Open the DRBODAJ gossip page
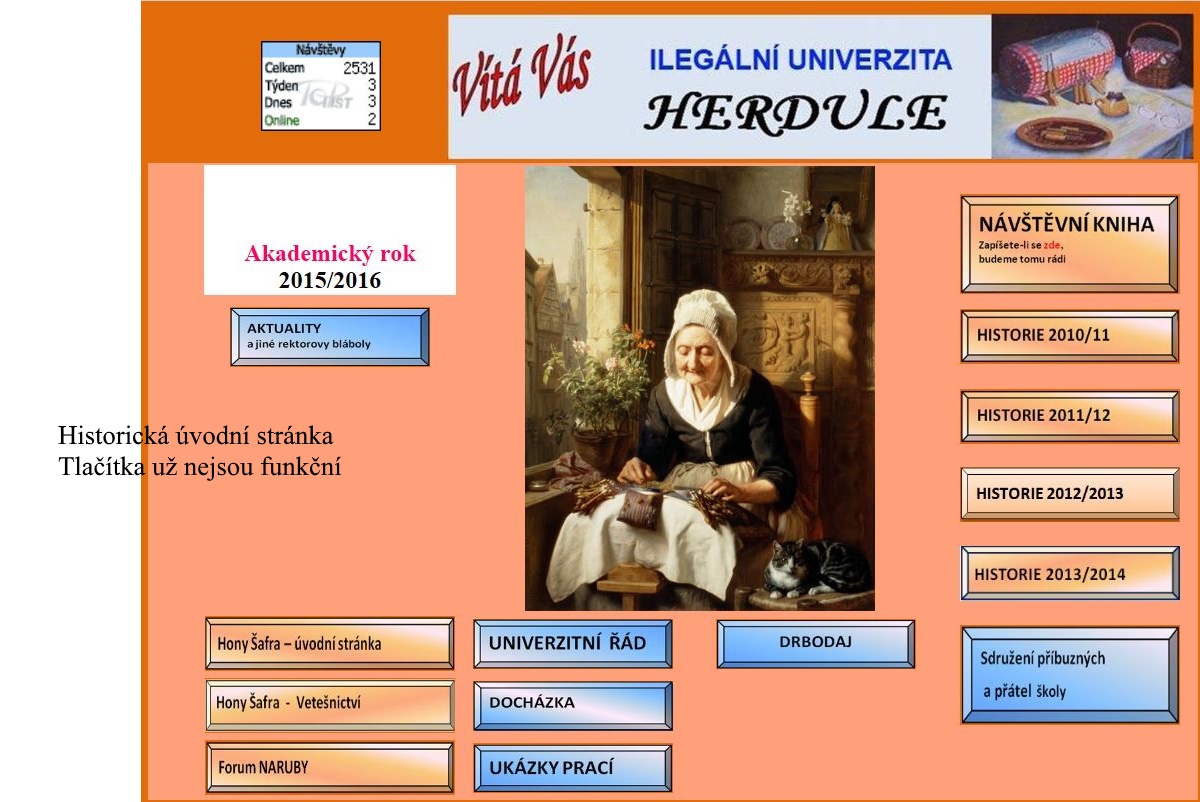This screenshot has height=802, width=1200. click(x=818, y=645)
